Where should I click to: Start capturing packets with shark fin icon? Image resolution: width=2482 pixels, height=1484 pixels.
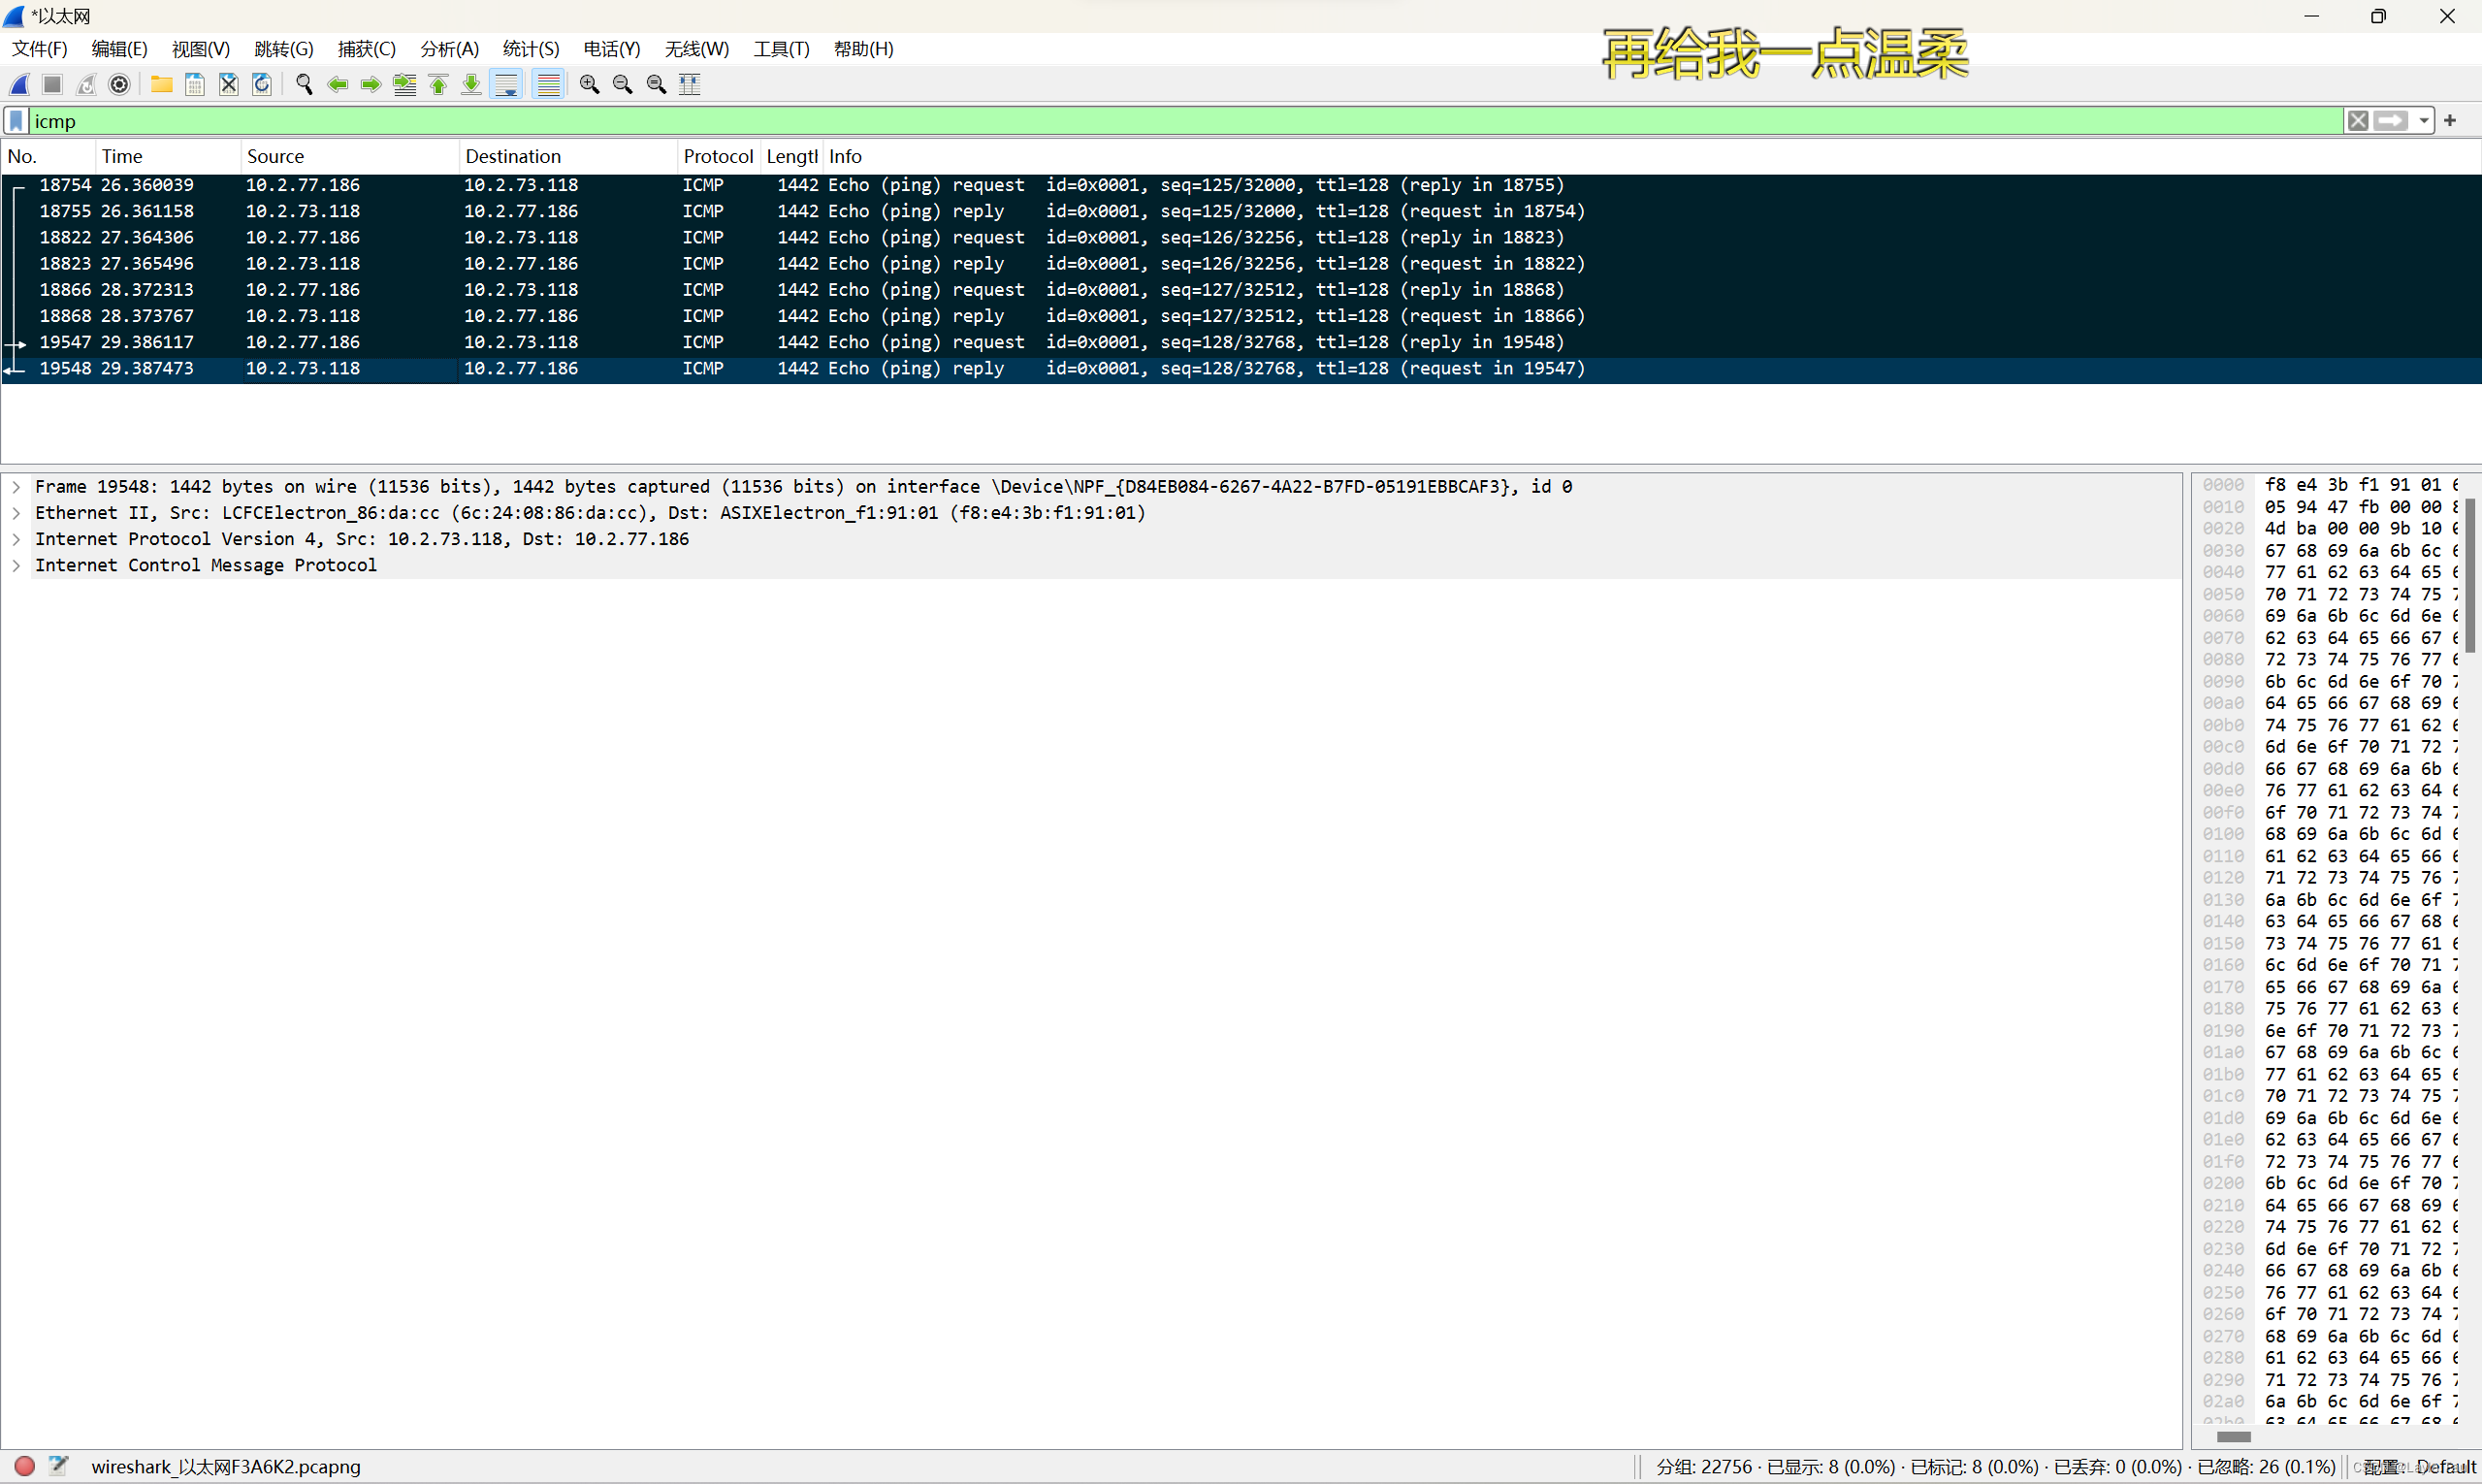[x=20, y=85]
